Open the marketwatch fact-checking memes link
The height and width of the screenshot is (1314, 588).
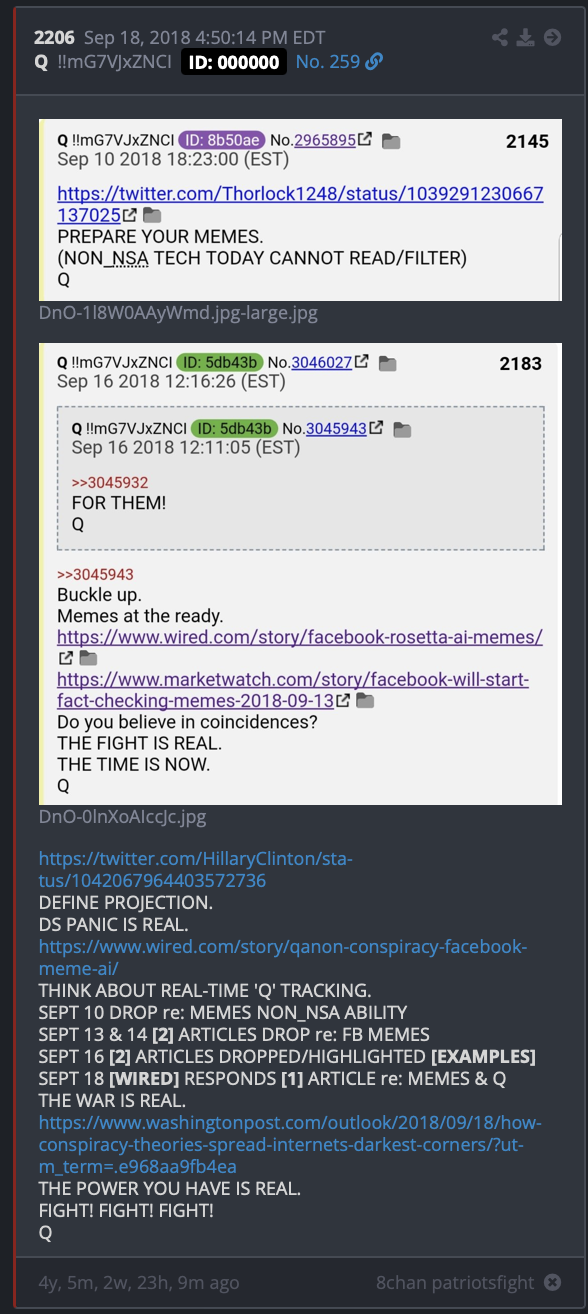(x=293, y=690)
